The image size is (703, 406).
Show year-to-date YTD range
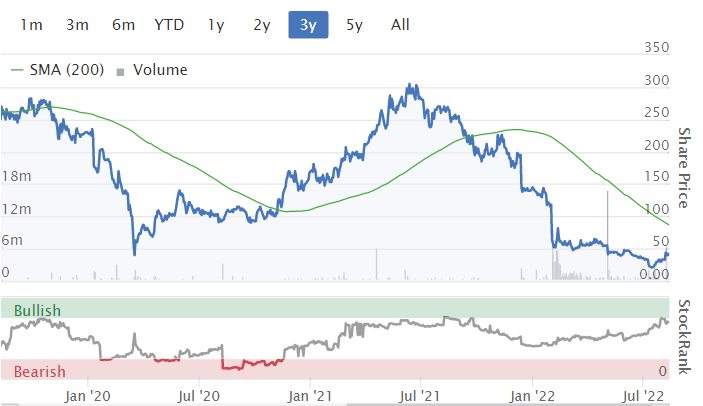tap(169, 25)
